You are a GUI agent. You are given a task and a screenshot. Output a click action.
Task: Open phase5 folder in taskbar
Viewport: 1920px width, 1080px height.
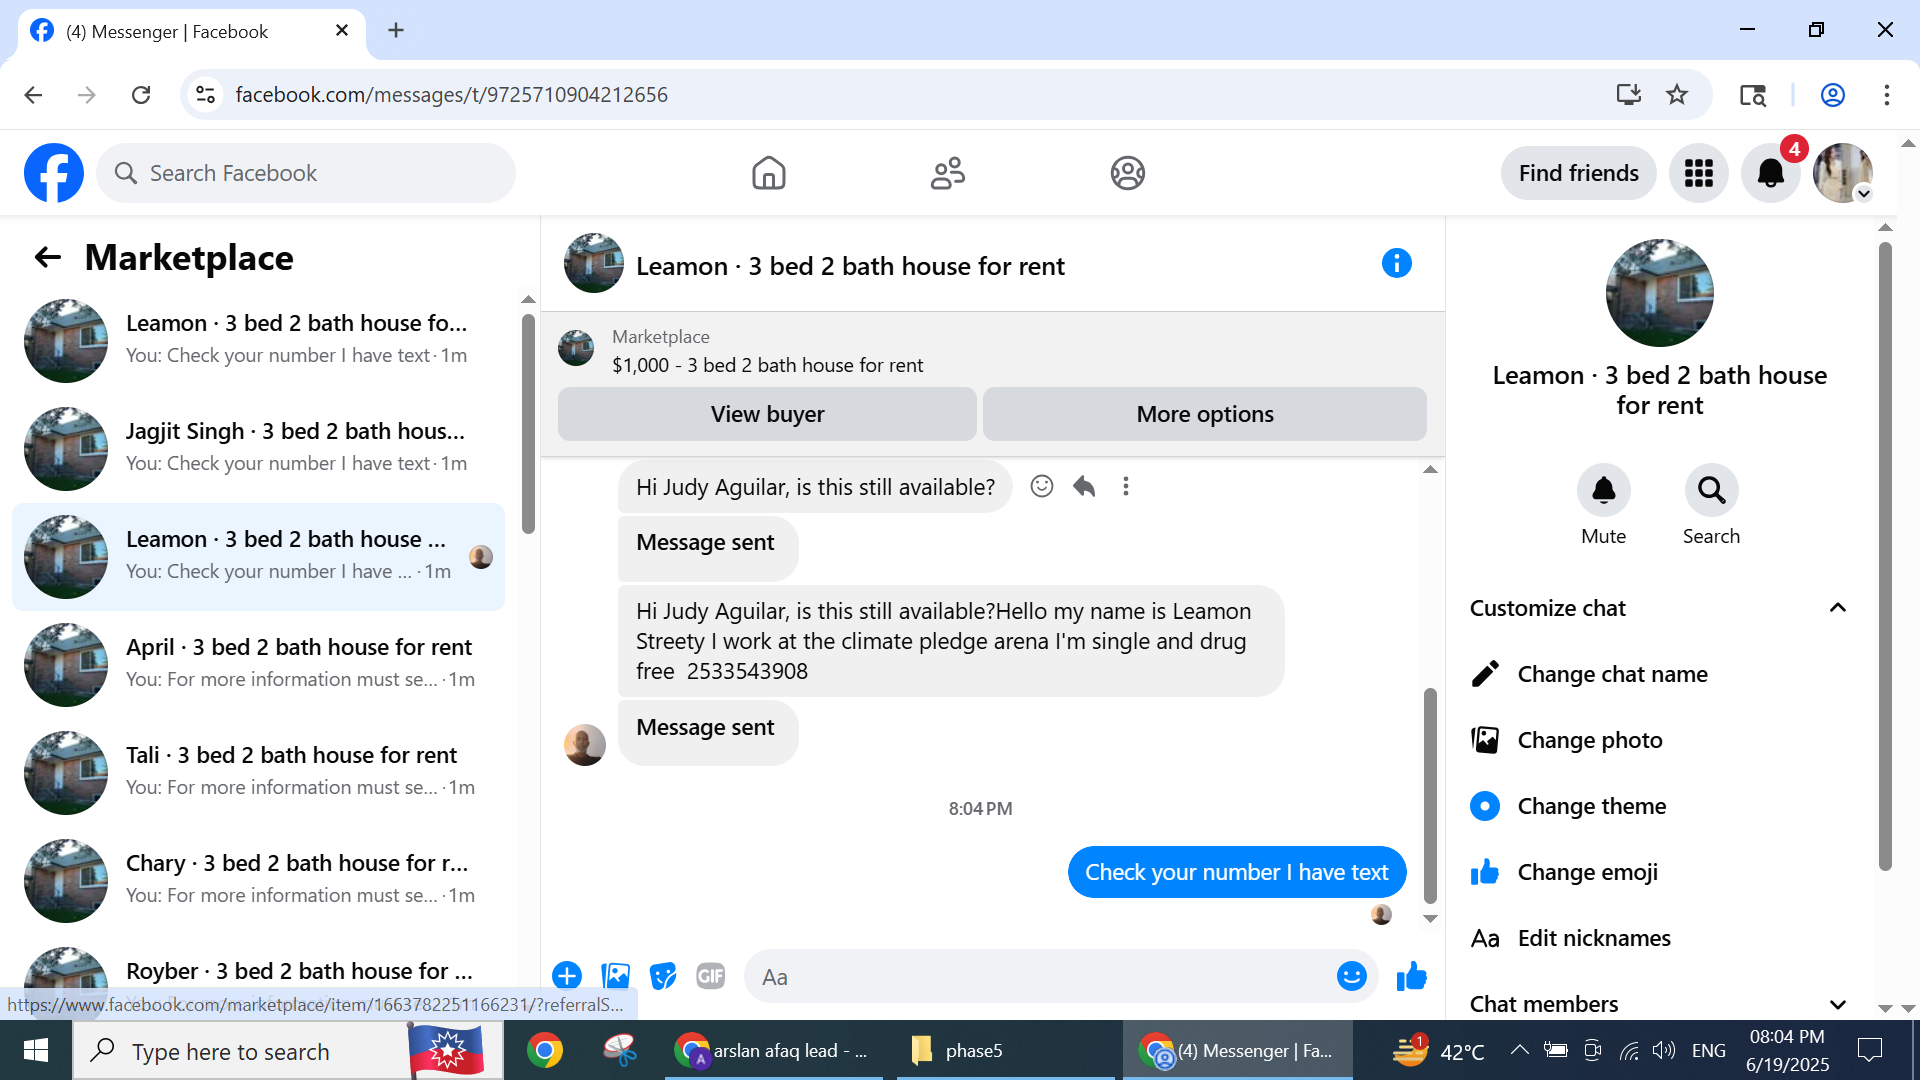pos(1006,1050)
